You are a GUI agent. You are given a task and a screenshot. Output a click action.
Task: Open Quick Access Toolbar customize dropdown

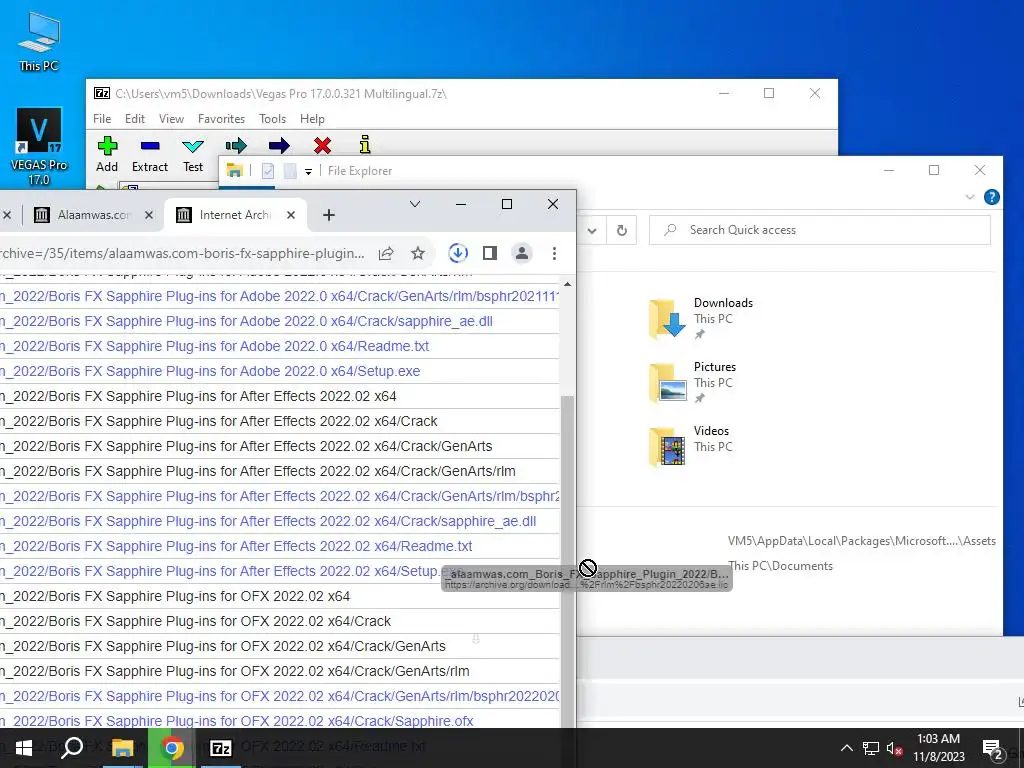[308, 171]
